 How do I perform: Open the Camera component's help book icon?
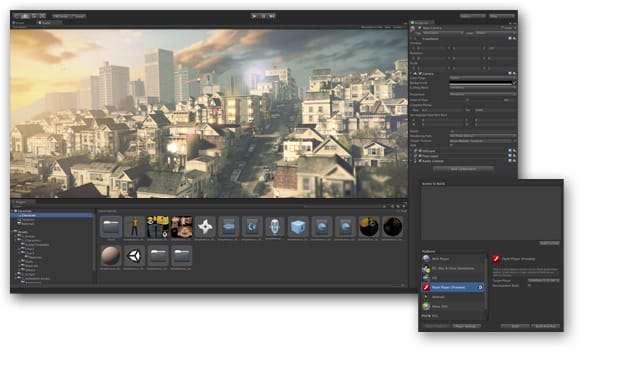pyautogui.click(x=510, y=74)
